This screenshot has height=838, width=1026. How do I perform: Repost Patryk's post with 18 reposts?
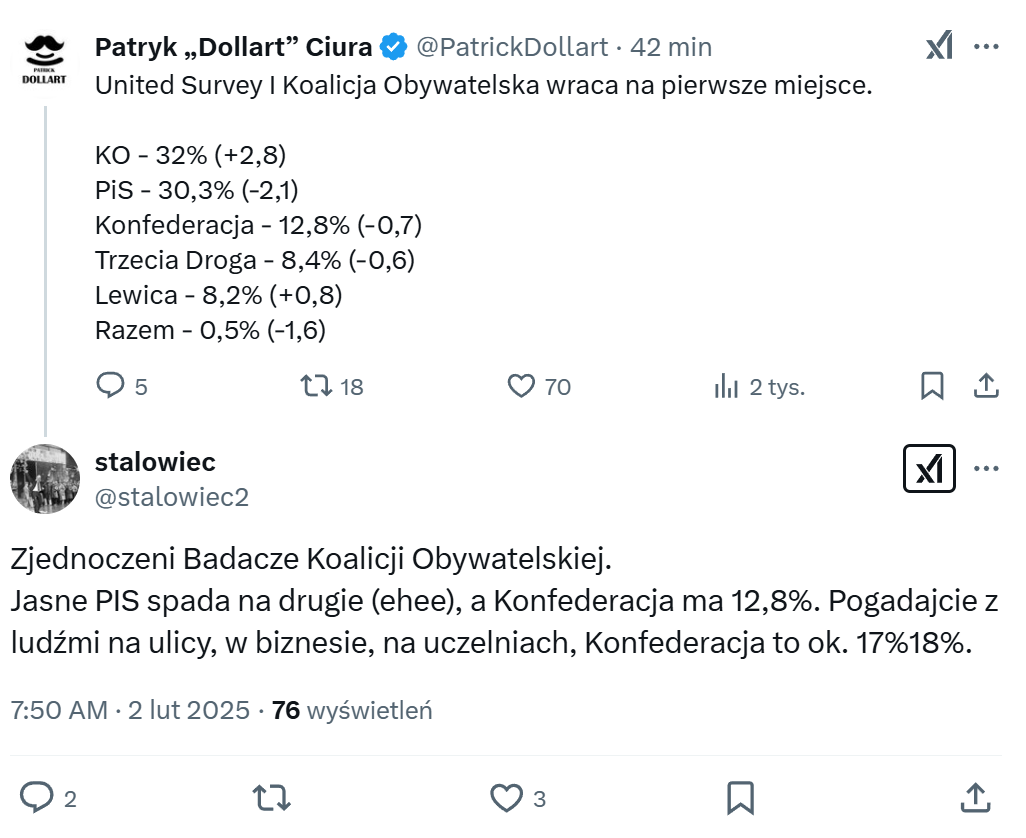click(x=317, y=386)
